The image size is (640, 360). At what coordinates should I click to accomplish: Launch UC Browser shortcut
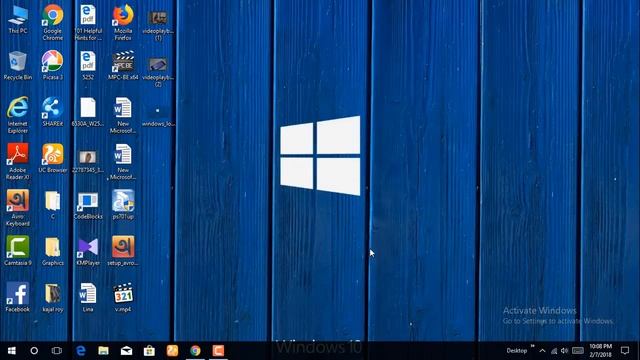click(x=53, y=158)
